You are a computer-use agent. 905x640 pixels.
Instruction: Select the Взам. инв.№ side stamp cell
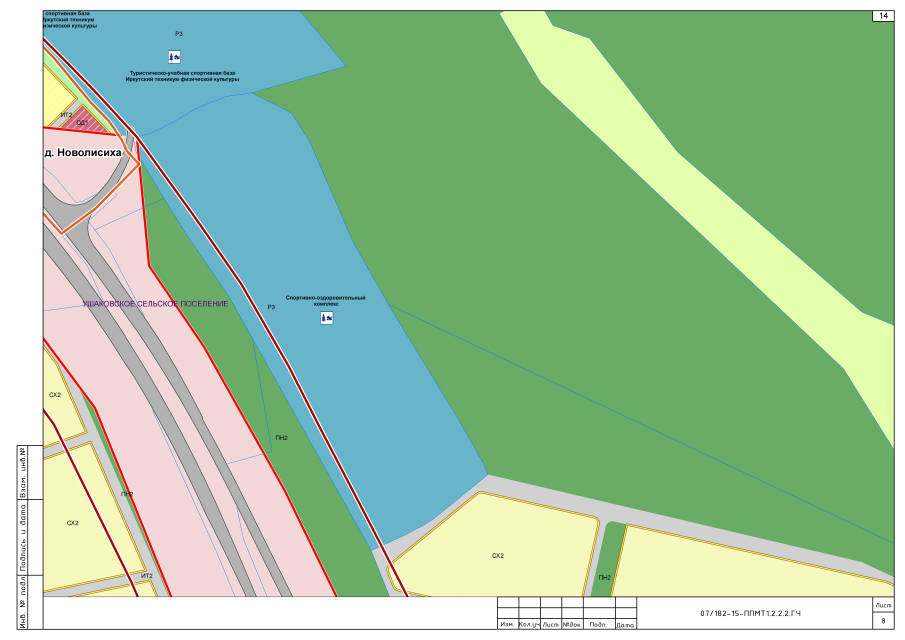(x=23, y=472)
